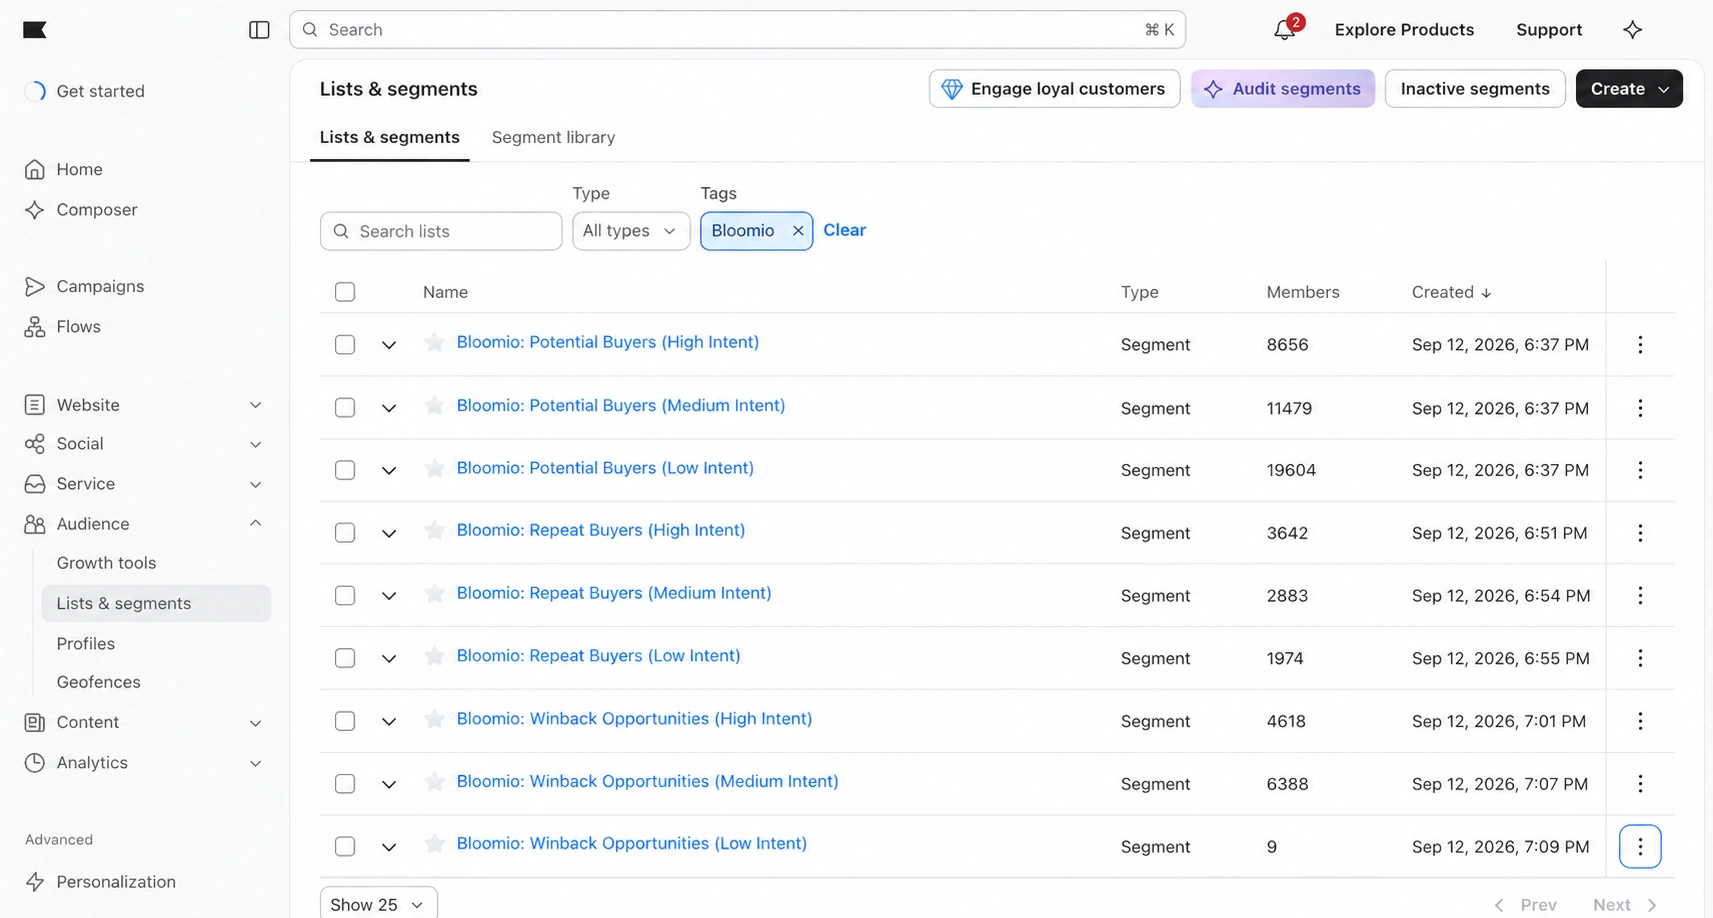Viewport: 1713px width, 918px height.
Task: Open the All types dropdown
Action: (x=631, y=231)
